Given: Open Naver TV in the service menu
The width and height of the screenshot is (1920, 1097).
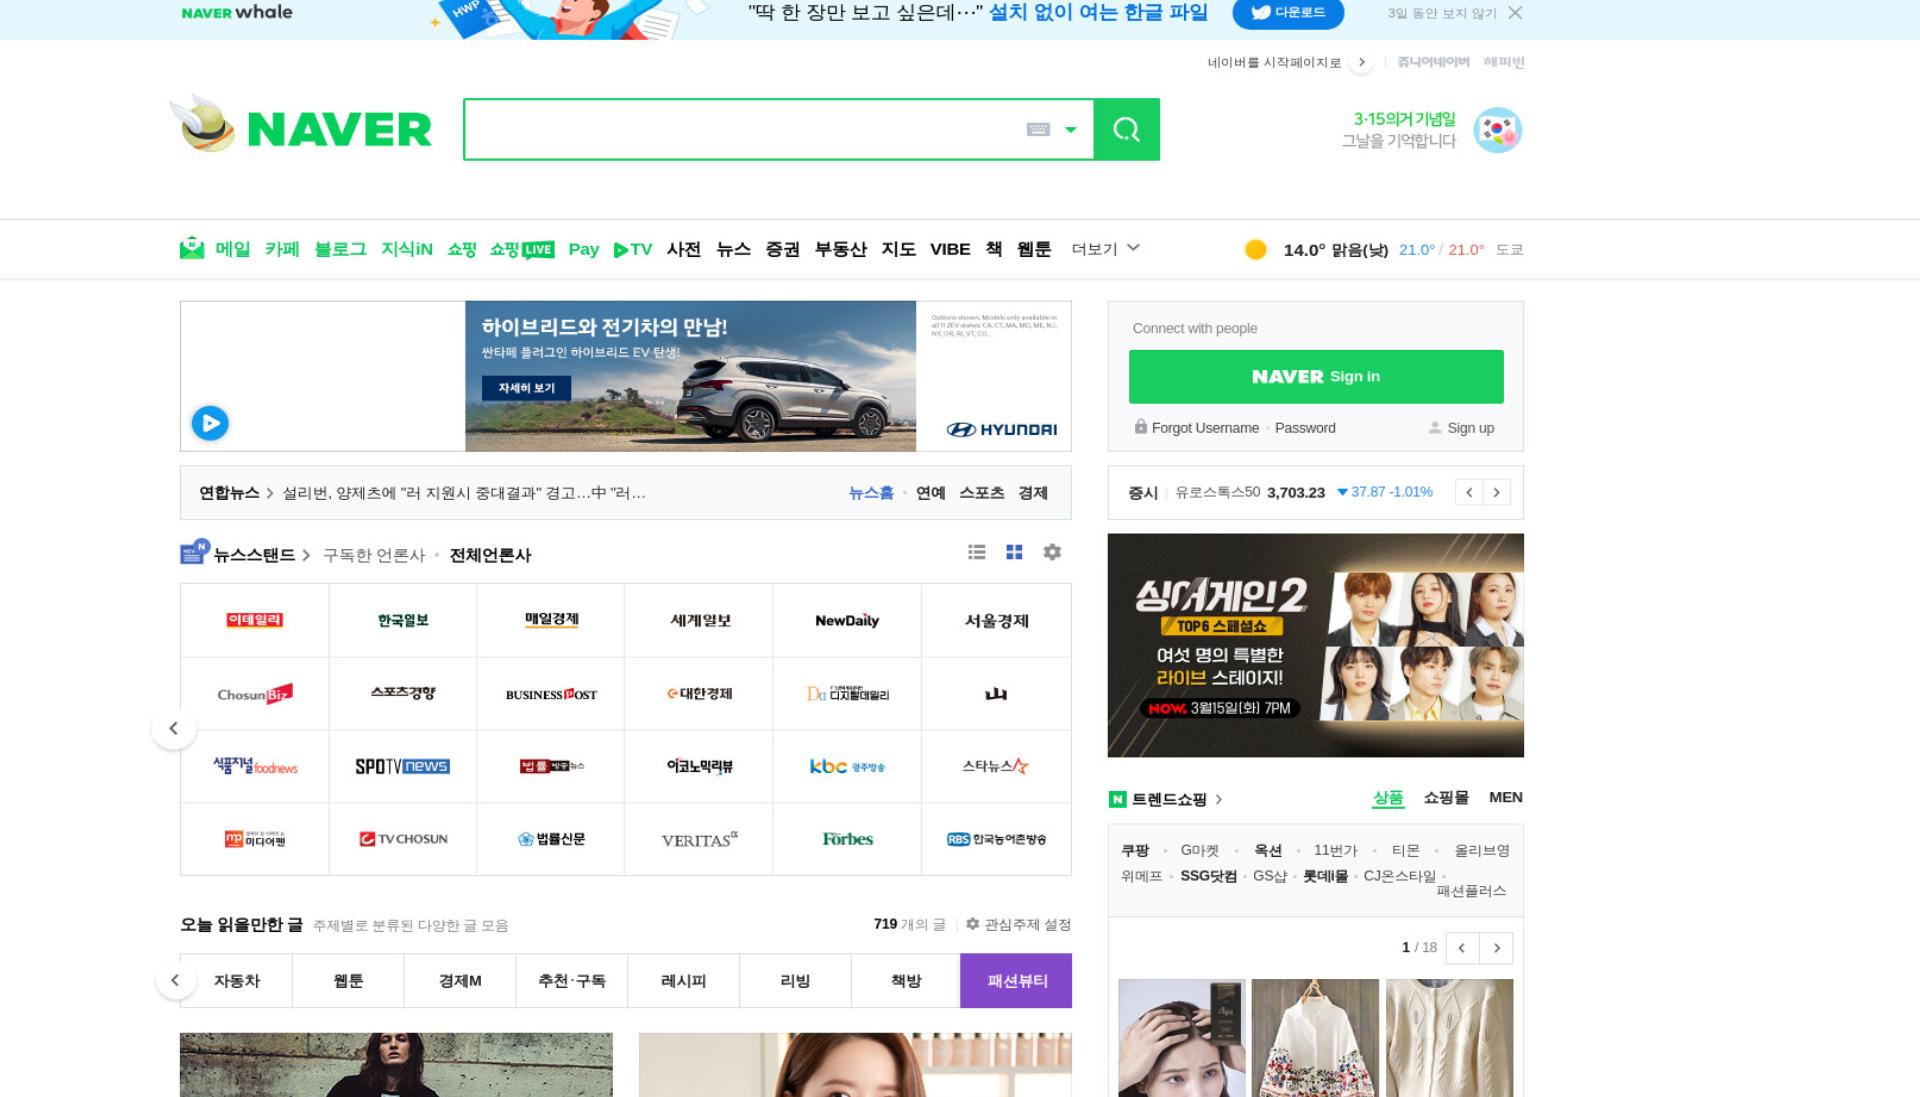Looking at the screenshot, I should [633, 249].
